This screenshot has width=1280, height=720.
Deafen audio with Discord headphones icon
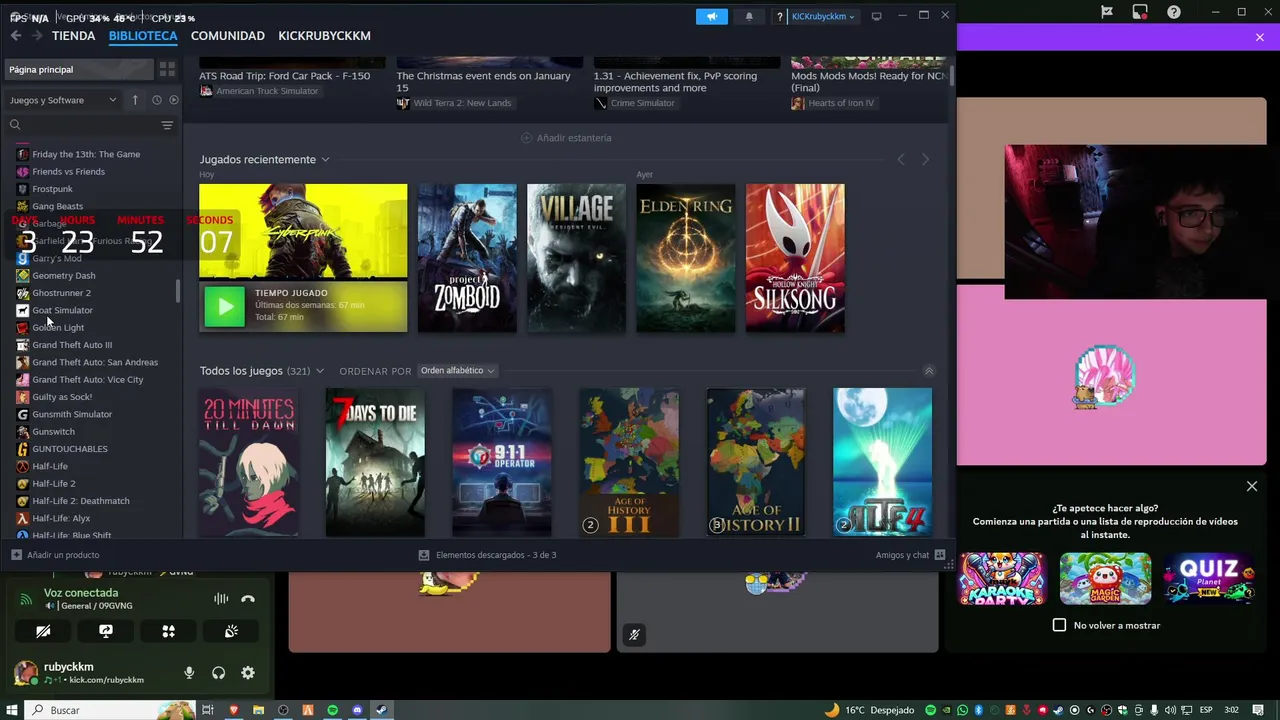tap(218, 673)
